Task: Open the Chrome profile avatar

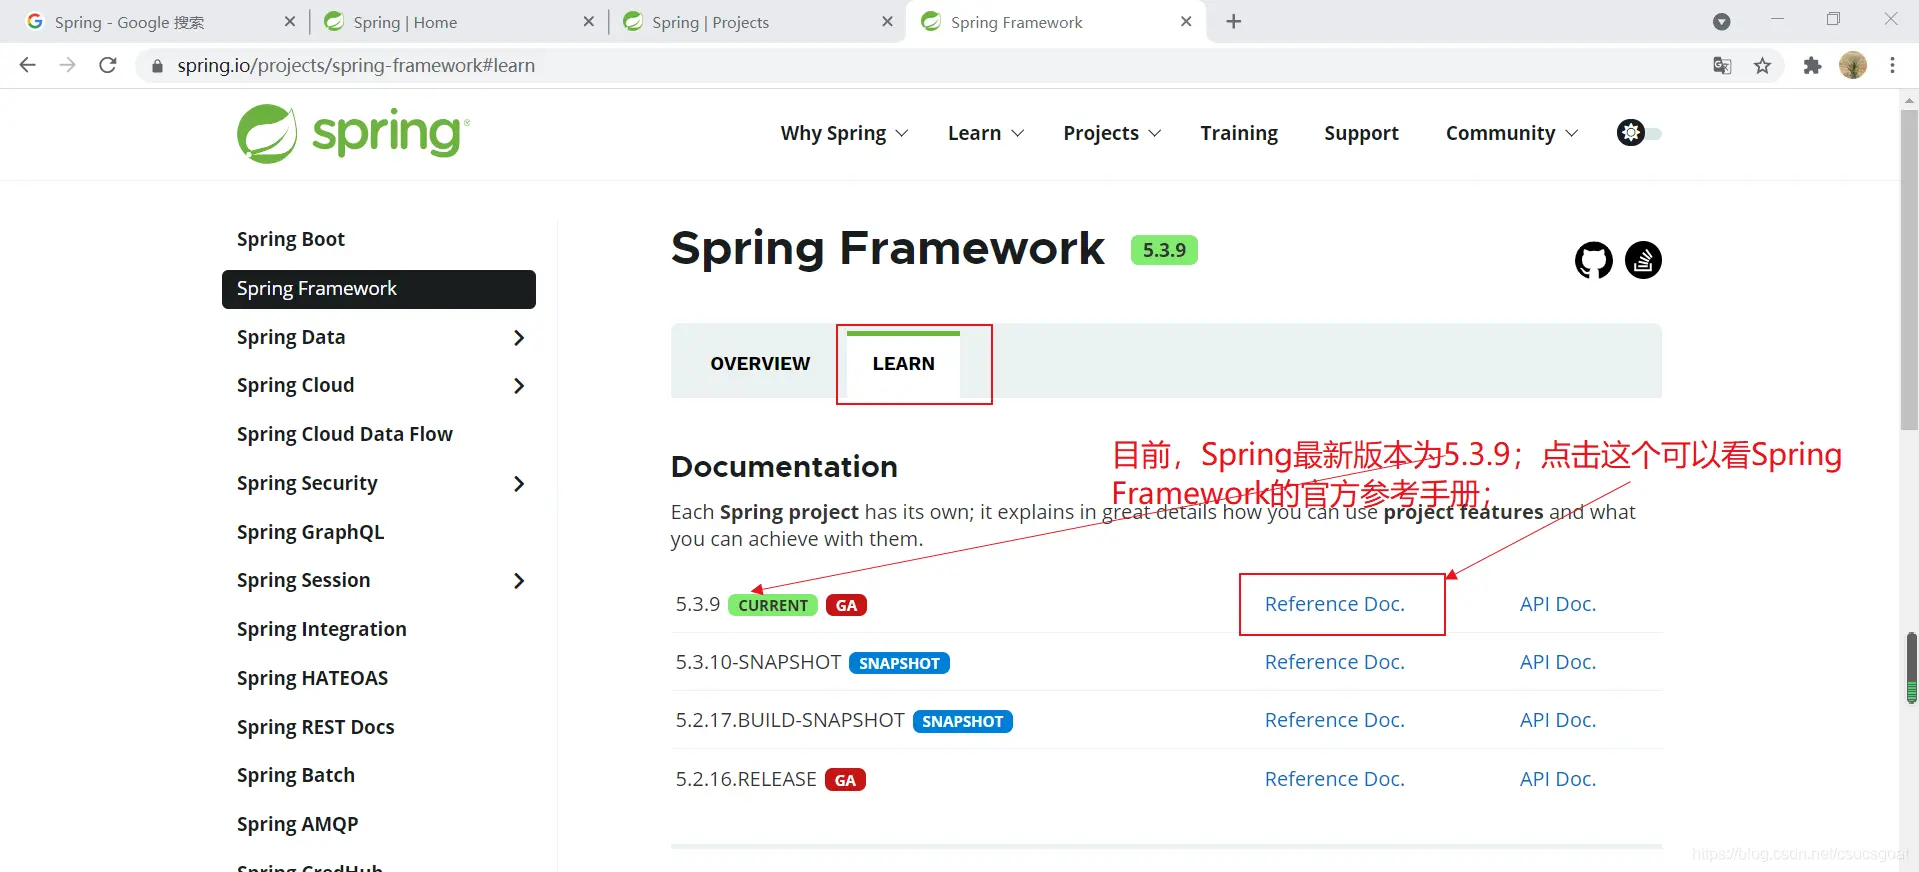Action: pyautogui.click(x=1853, y=65)
